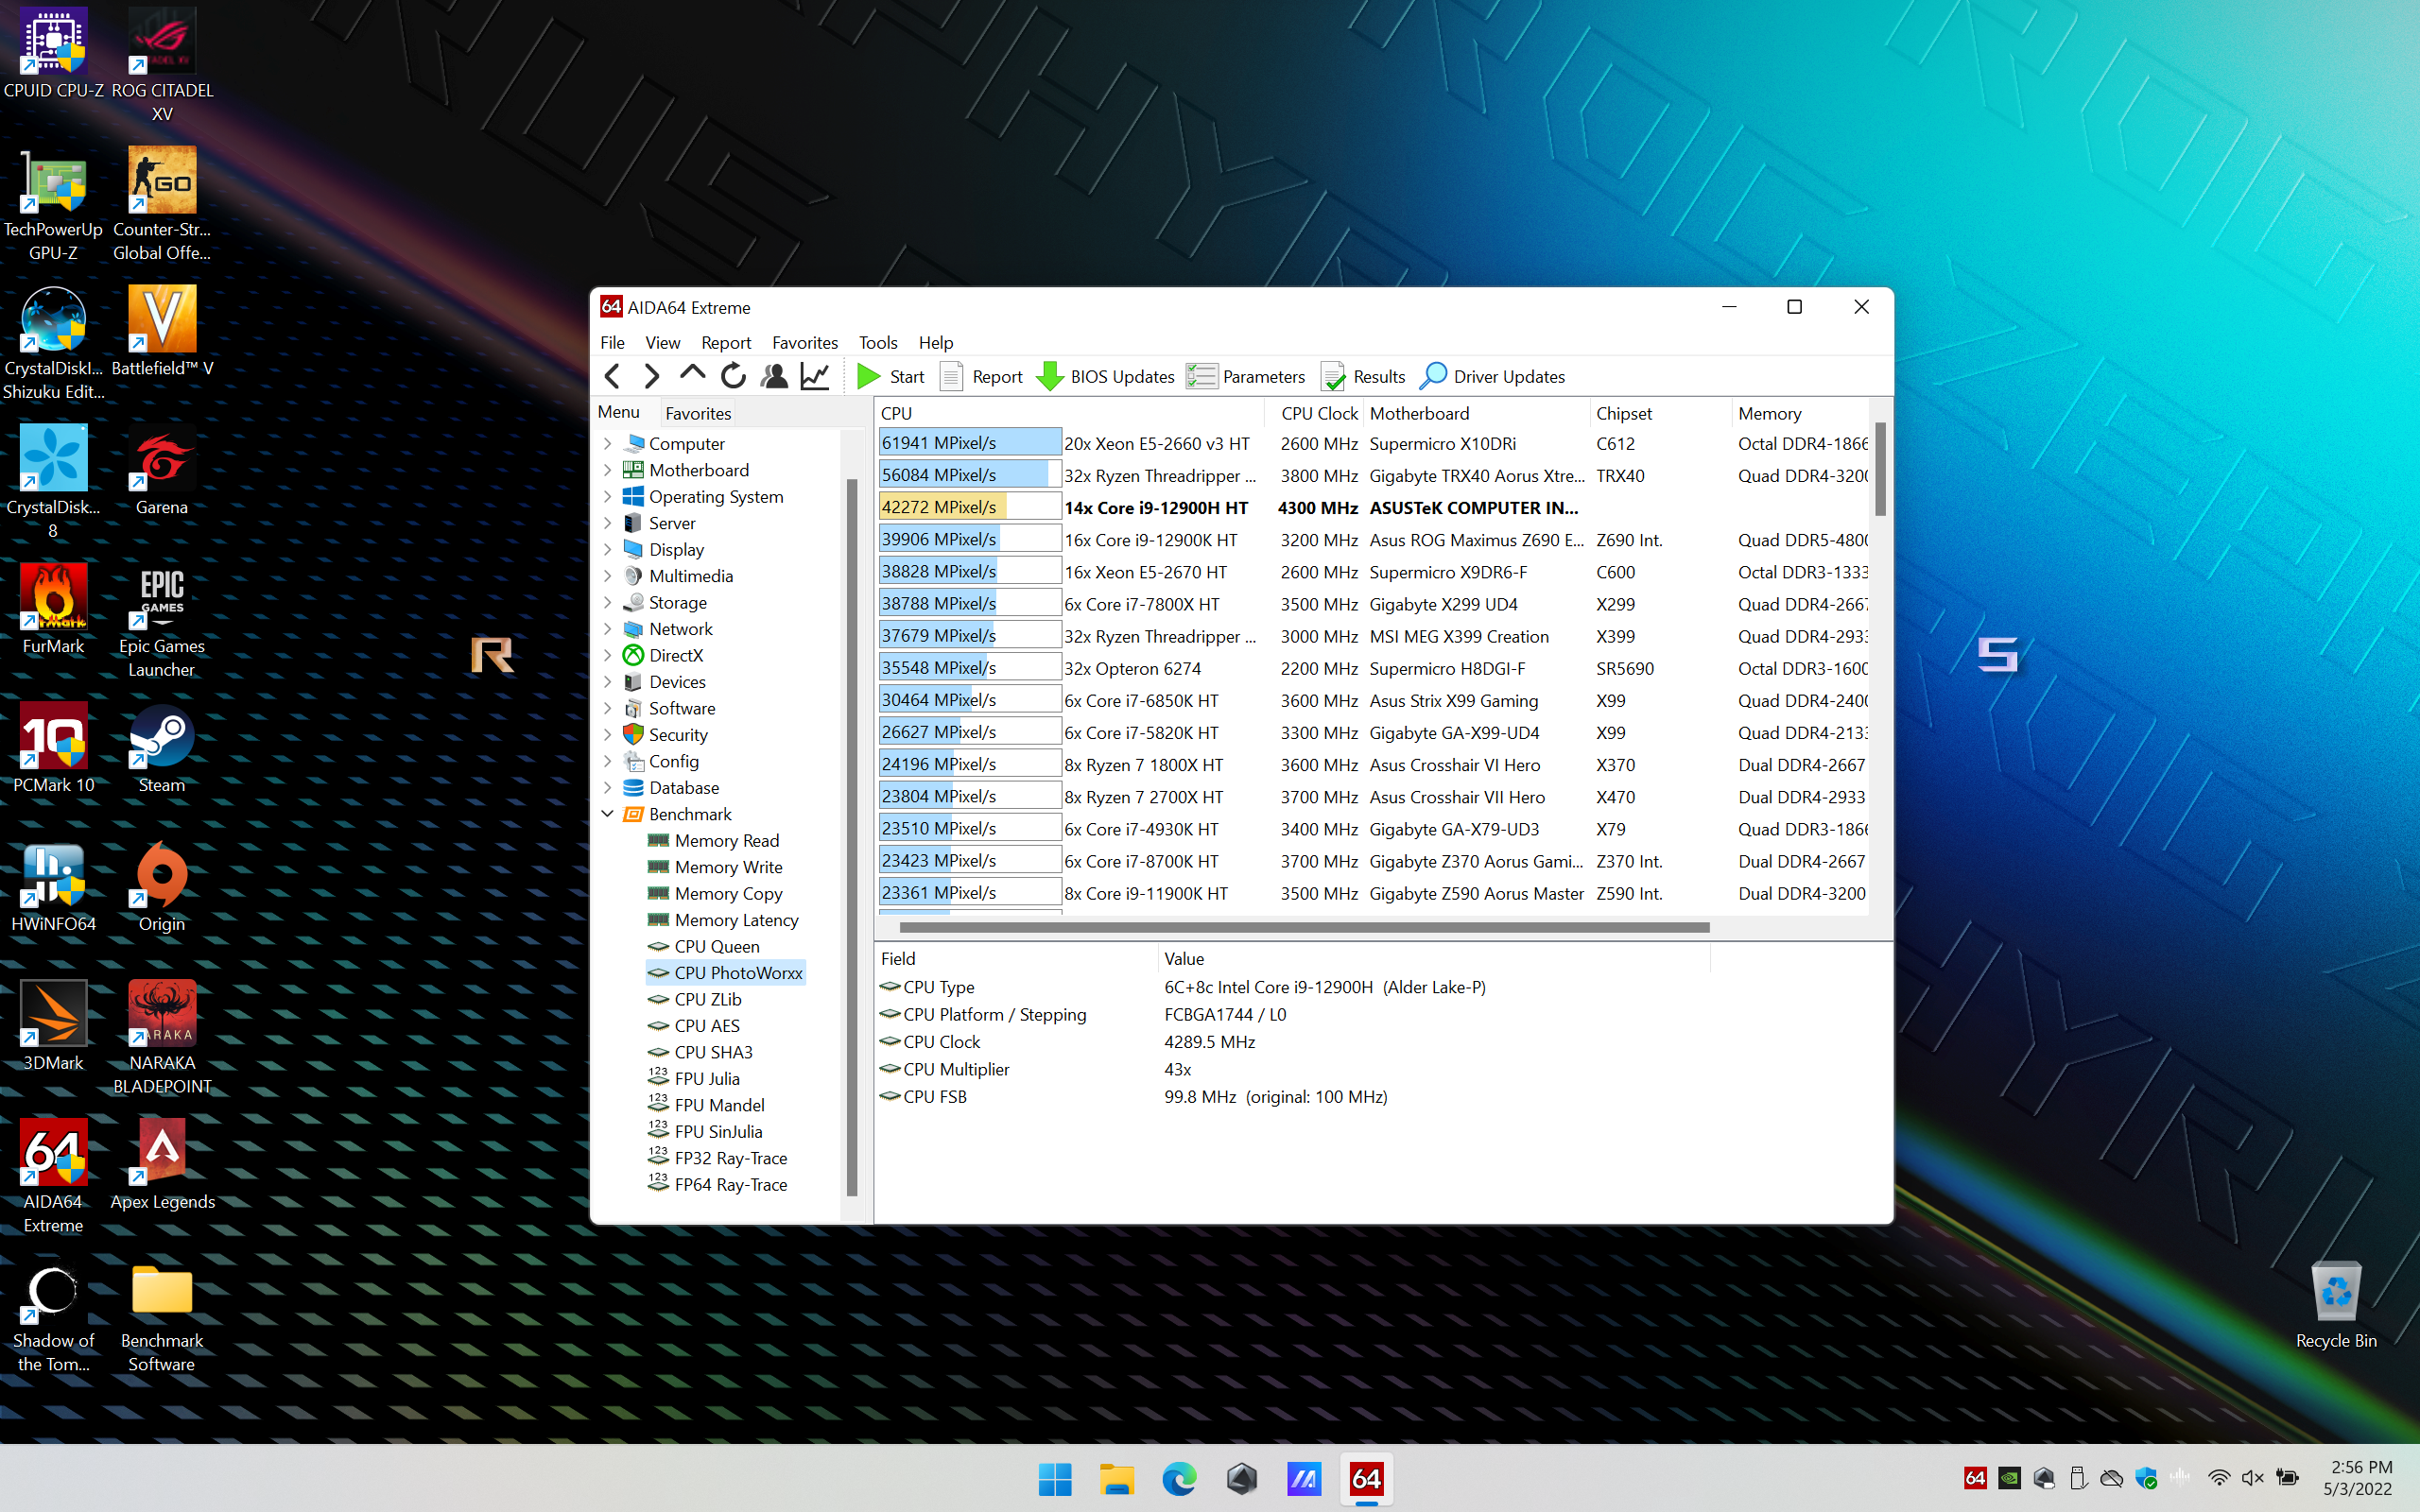Click the AIDA64 system tray icon

[1974, 1478]
